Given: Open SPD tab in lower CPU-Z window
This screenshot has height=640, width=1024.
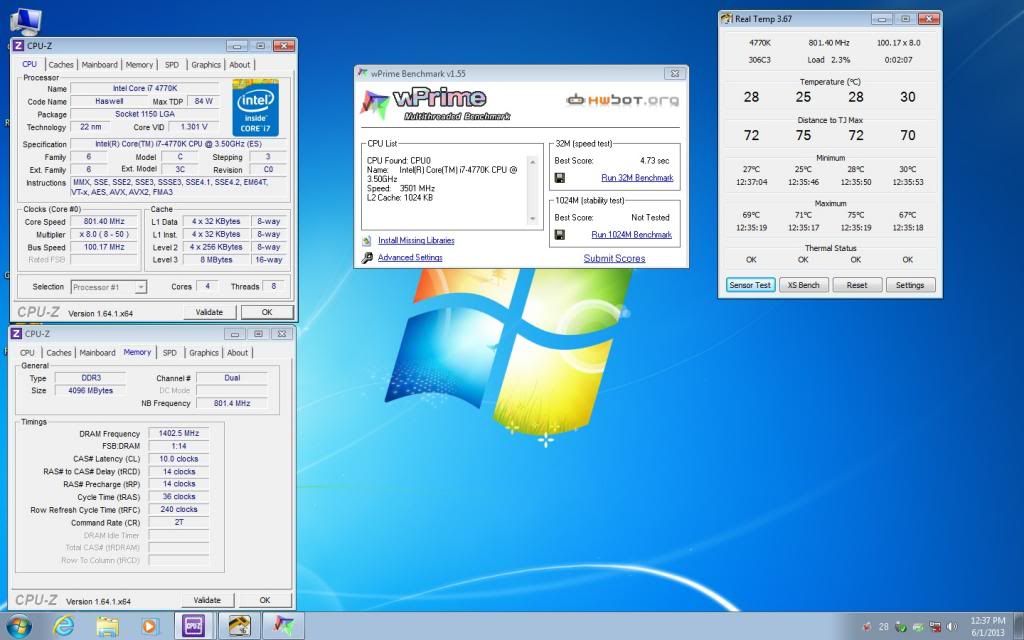Looking at the screenshot, I should pos(170,353).
